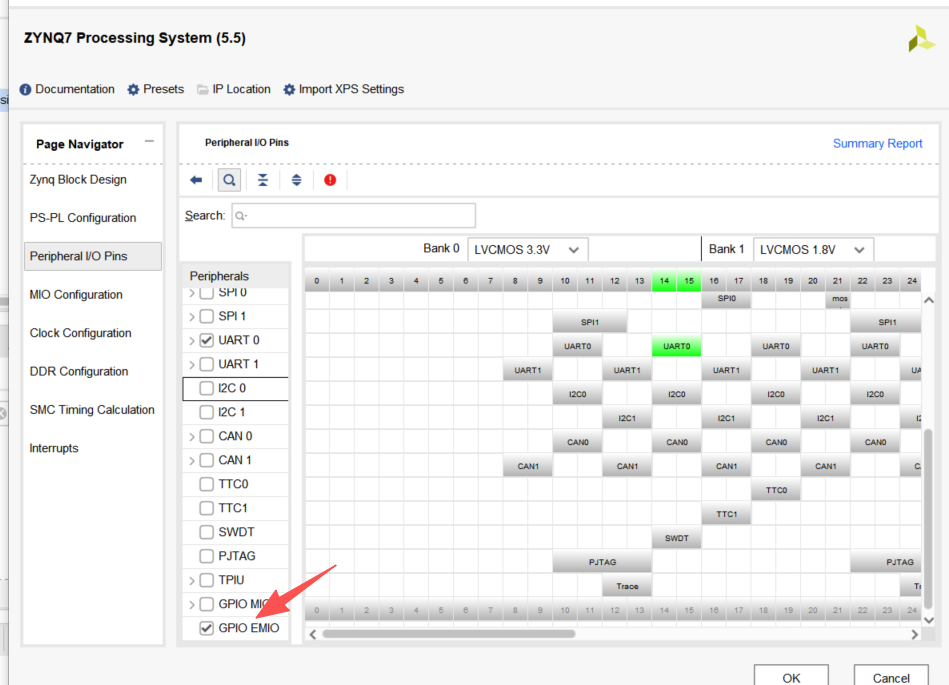Click the vertical scrollbar thumb
Image resolution: width=949 pixels, height=685 pixels.
tap(928, 519)
